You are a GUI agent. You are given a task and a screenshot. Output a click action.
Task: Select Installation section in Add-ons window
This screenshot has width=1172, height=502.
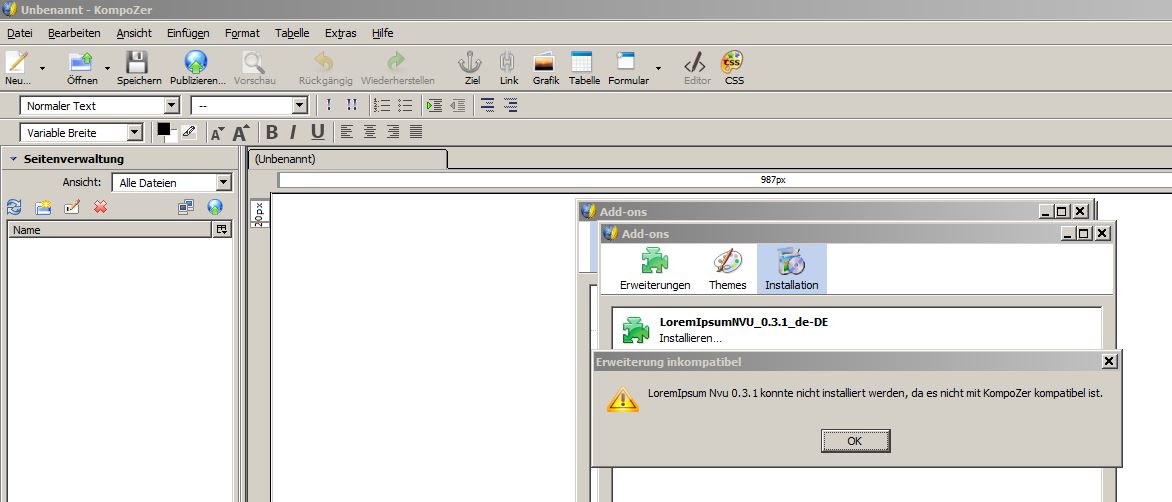[792, 270]
